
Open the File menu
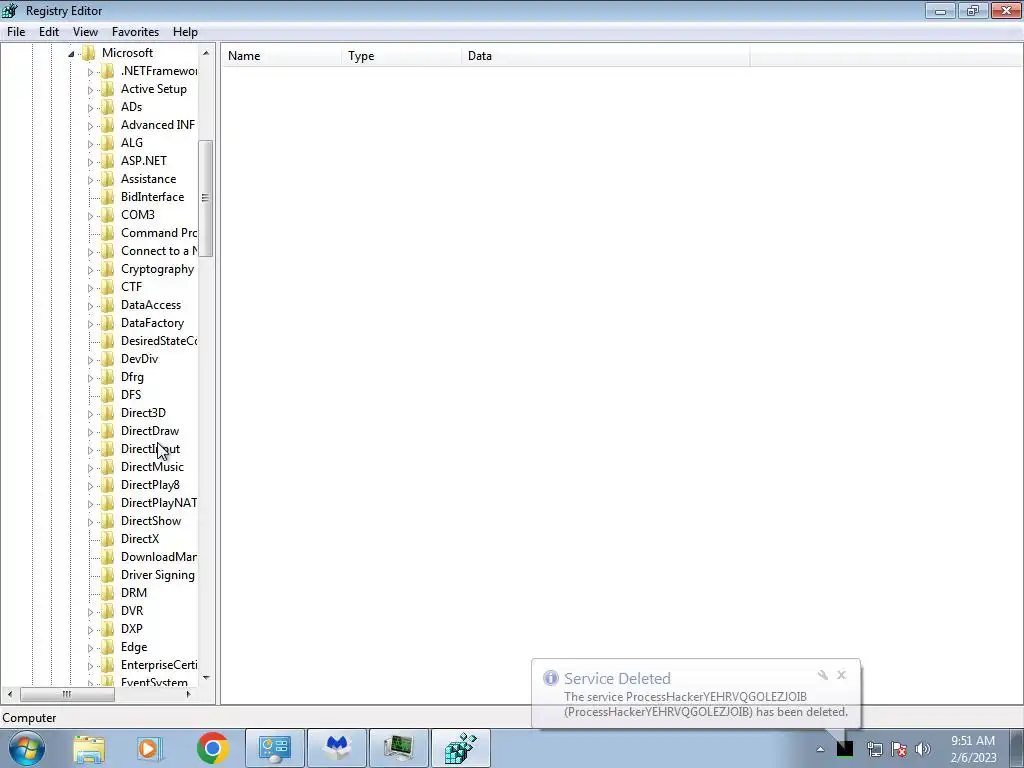tap(16, 31)
